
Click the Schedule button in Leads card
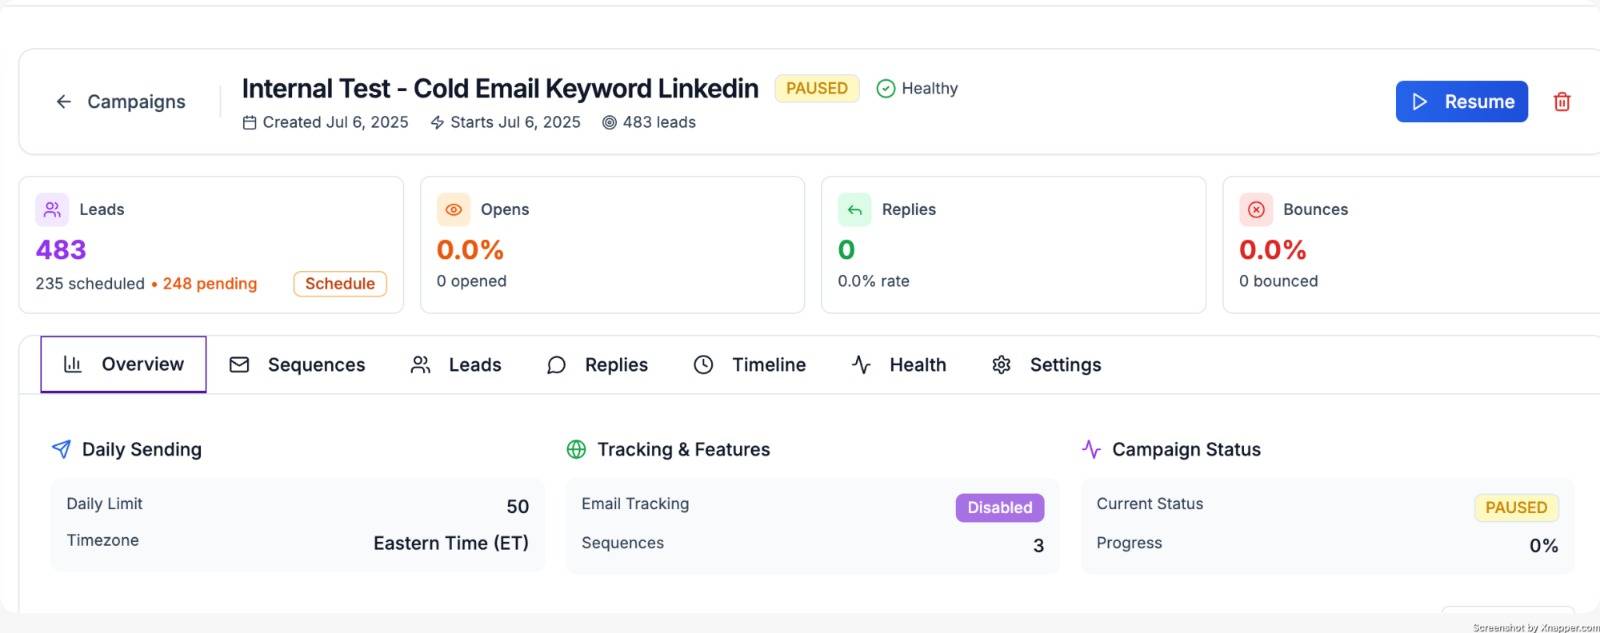[340, 284]
